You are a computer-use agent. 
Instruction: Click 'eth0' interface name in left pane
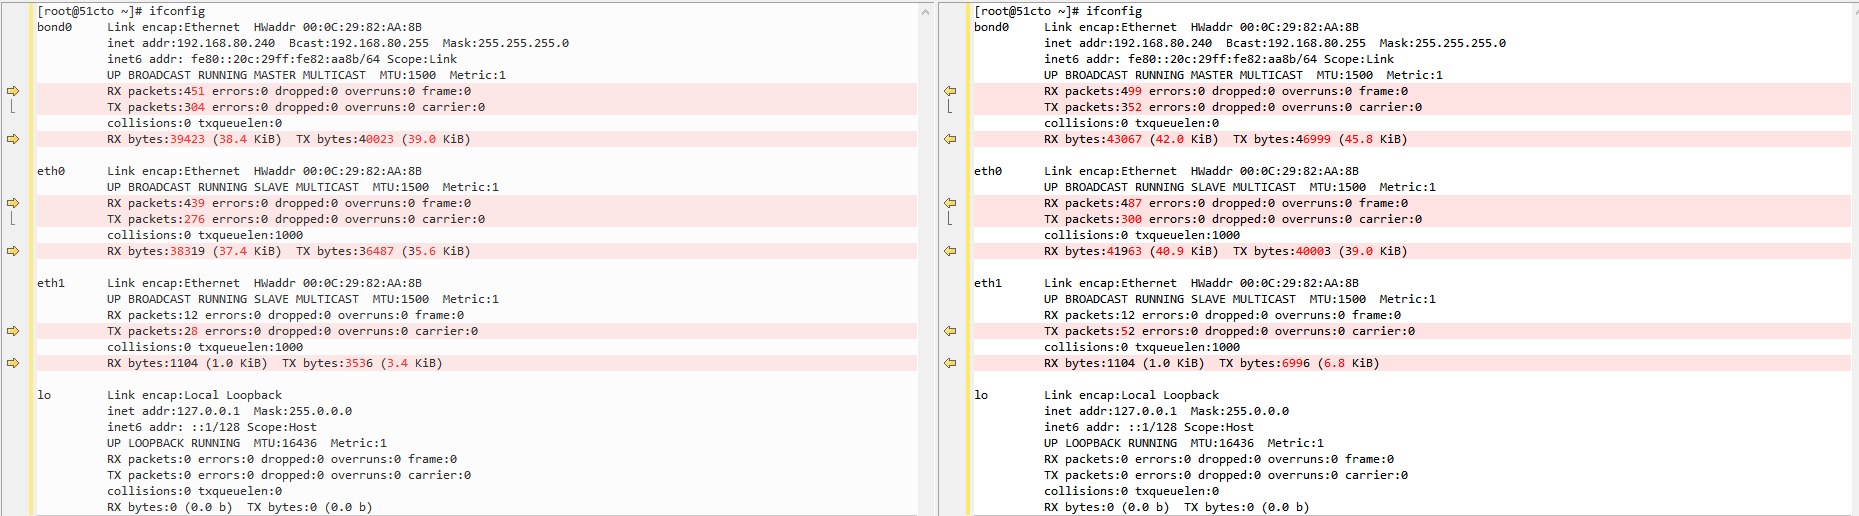click(x=51, y=171)
